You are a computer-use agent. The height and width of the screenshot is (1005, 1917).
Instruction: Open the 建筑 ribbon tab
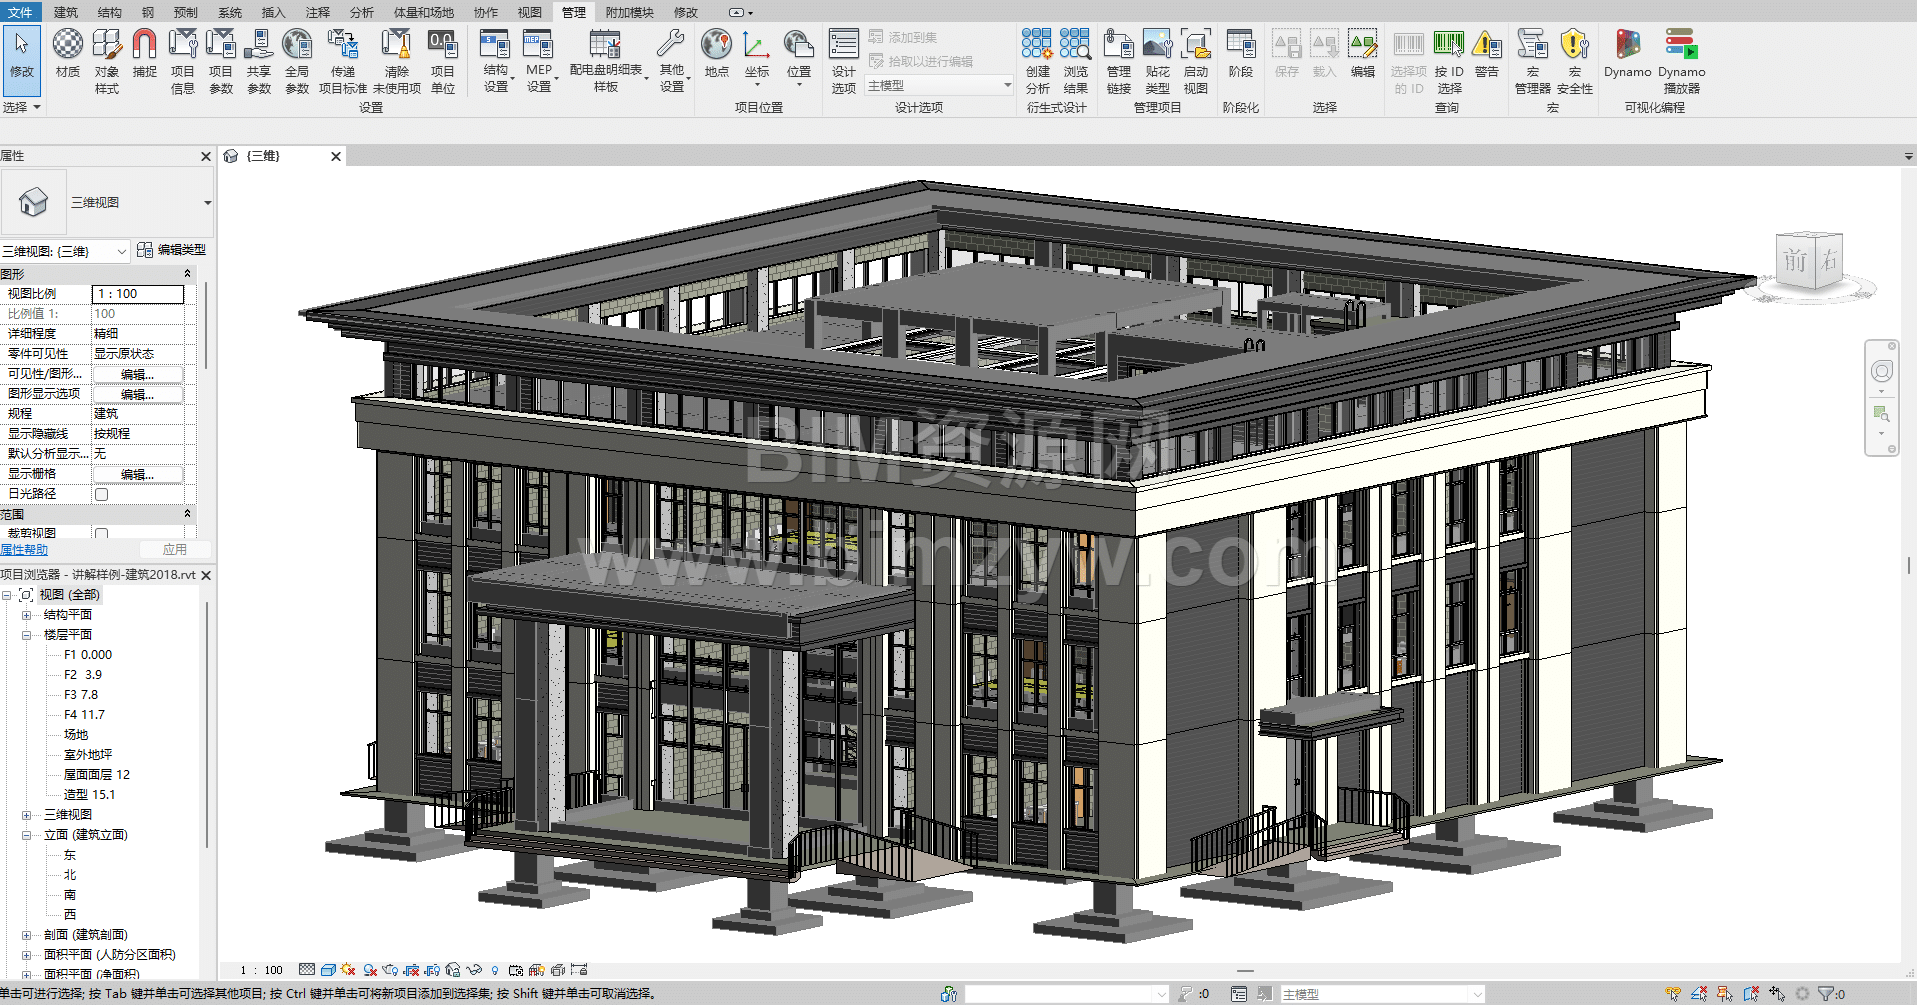pyautogui.click(x=66, y=12)
